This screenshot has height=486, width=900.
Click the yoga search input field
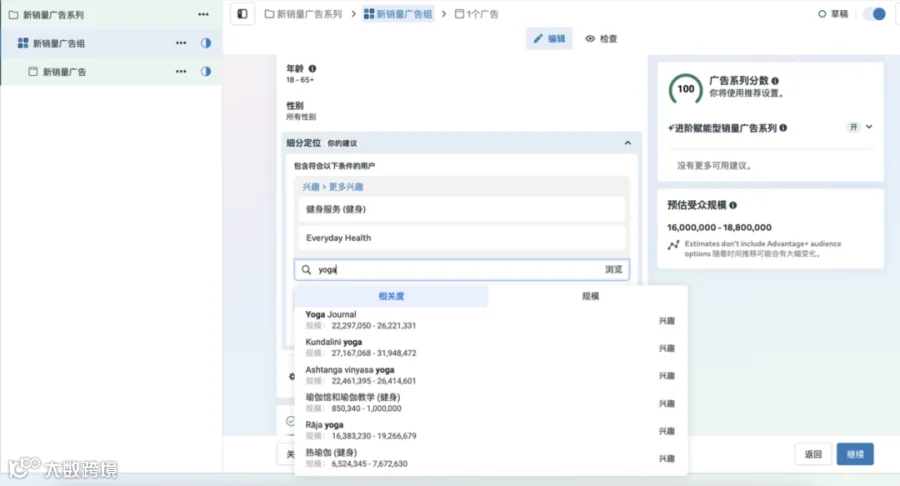461,270
